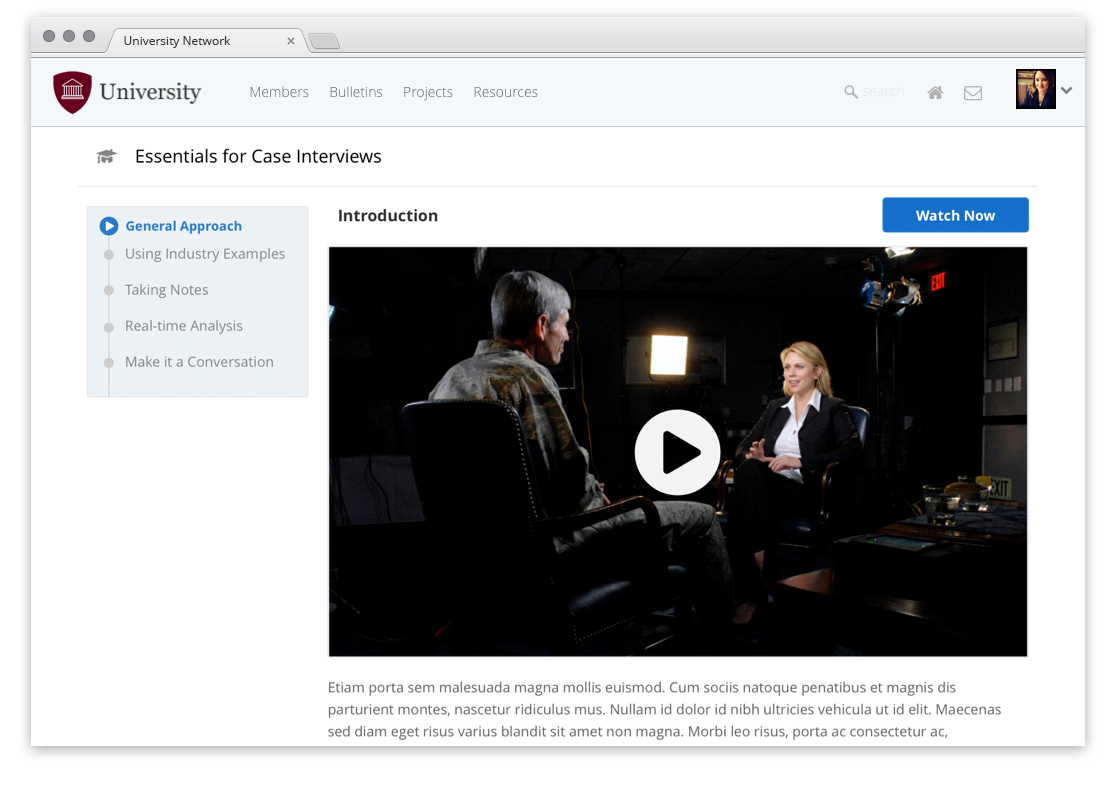Close the University Network tab
The image size is (1116, 786).
point(290,41)
